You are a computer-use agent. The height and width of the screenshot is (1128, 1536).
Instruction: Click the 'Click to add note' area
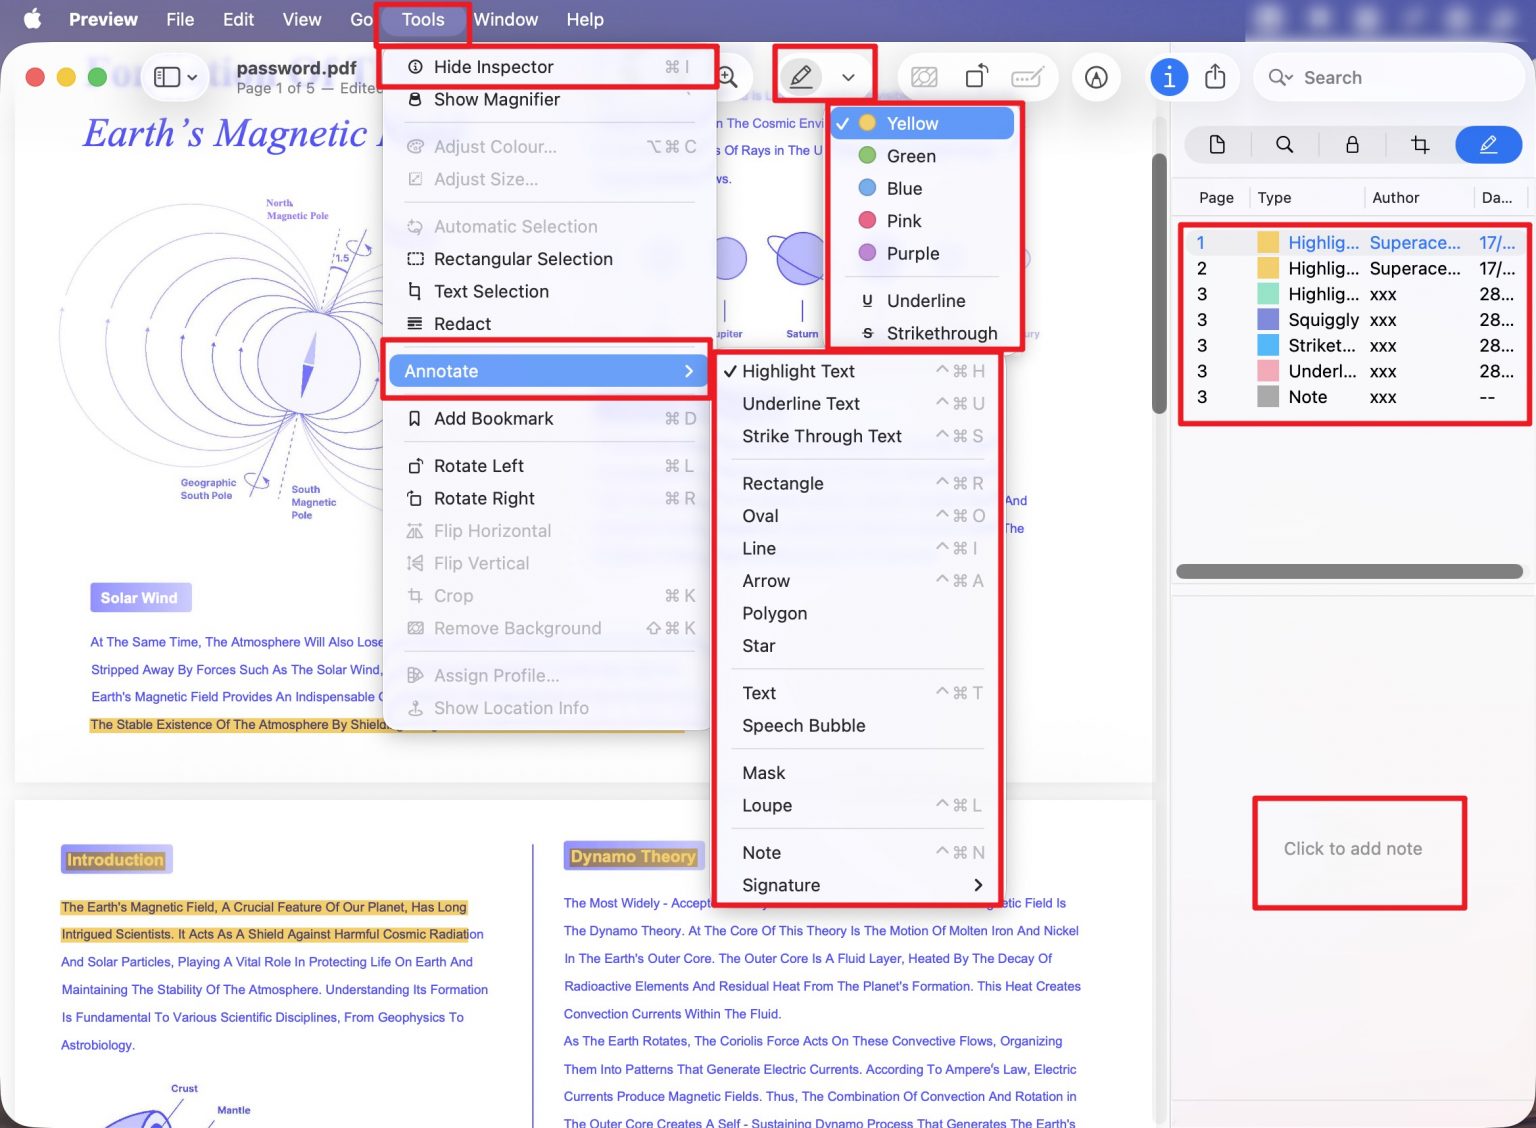[1352, 849]
